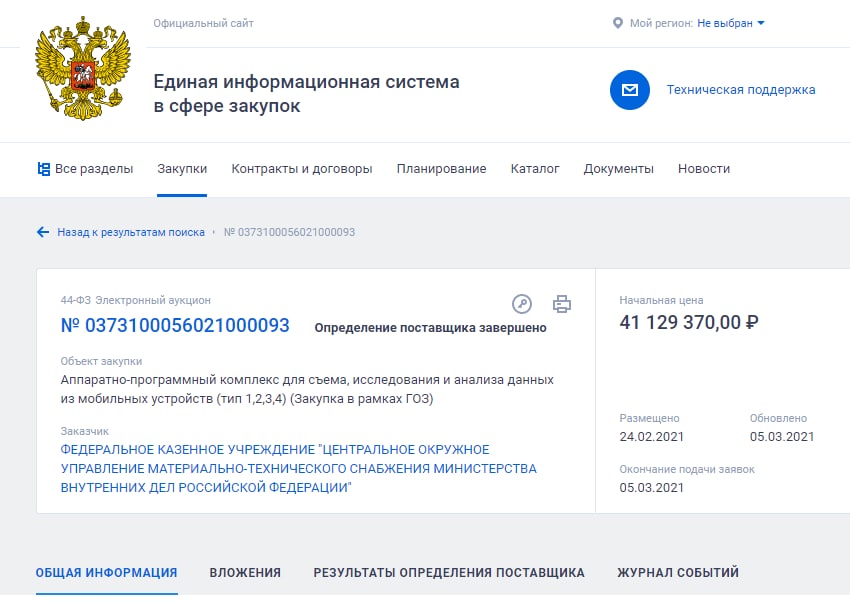This screenshot has width=850, height=606.
Task: Click the print icon
Action: click(562, 304)
